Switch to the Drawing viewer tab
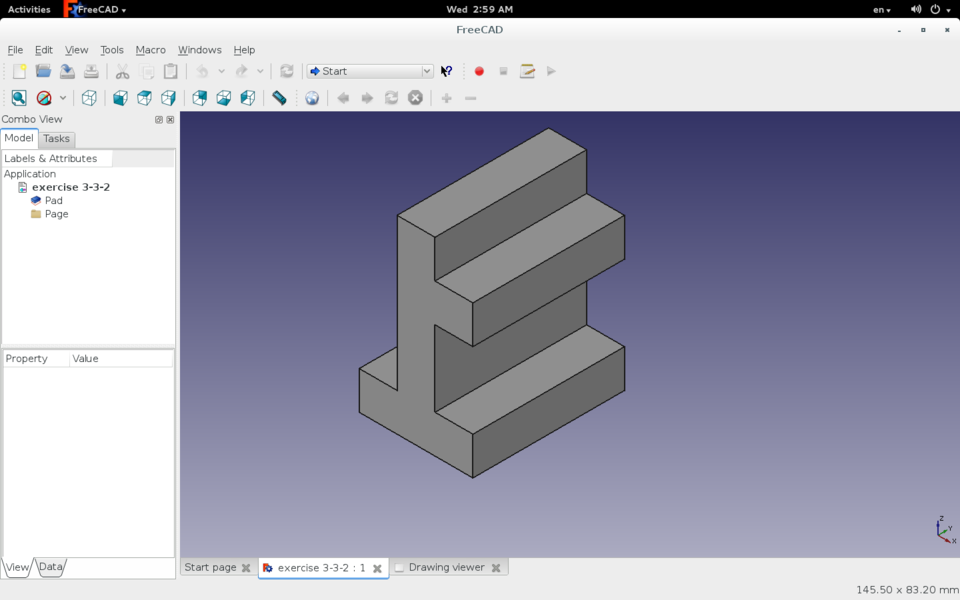960x600 pixels. tap(447, 567)
